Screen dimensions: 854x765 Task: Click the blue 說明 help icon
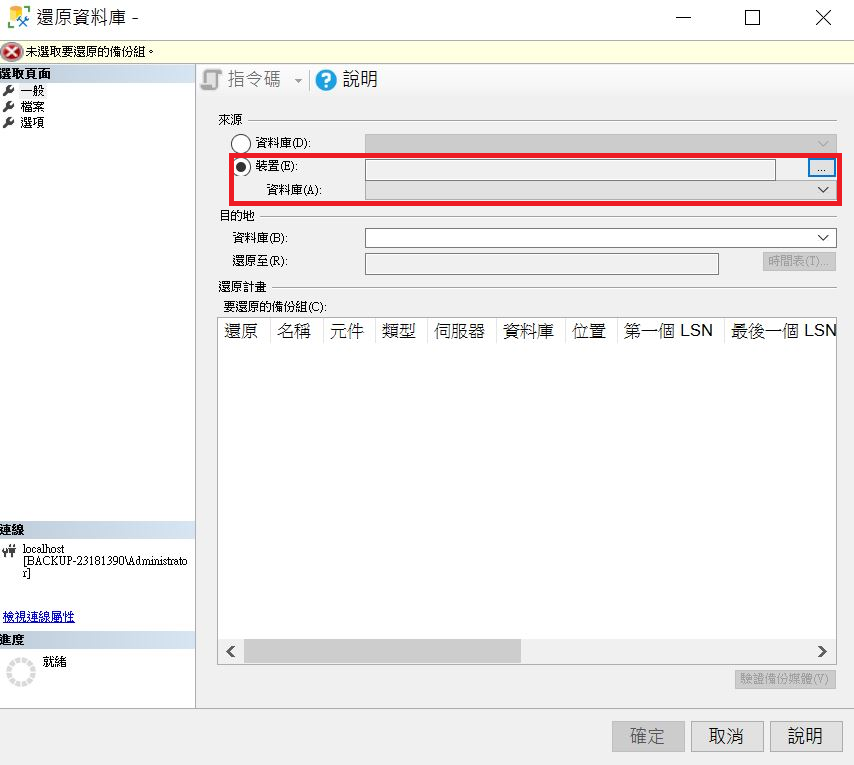326,80
